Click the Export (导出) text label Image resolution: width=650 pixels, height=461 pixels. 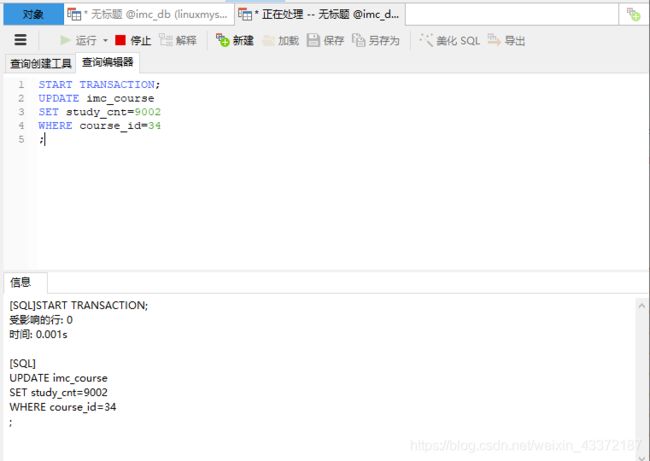[515, 41]
